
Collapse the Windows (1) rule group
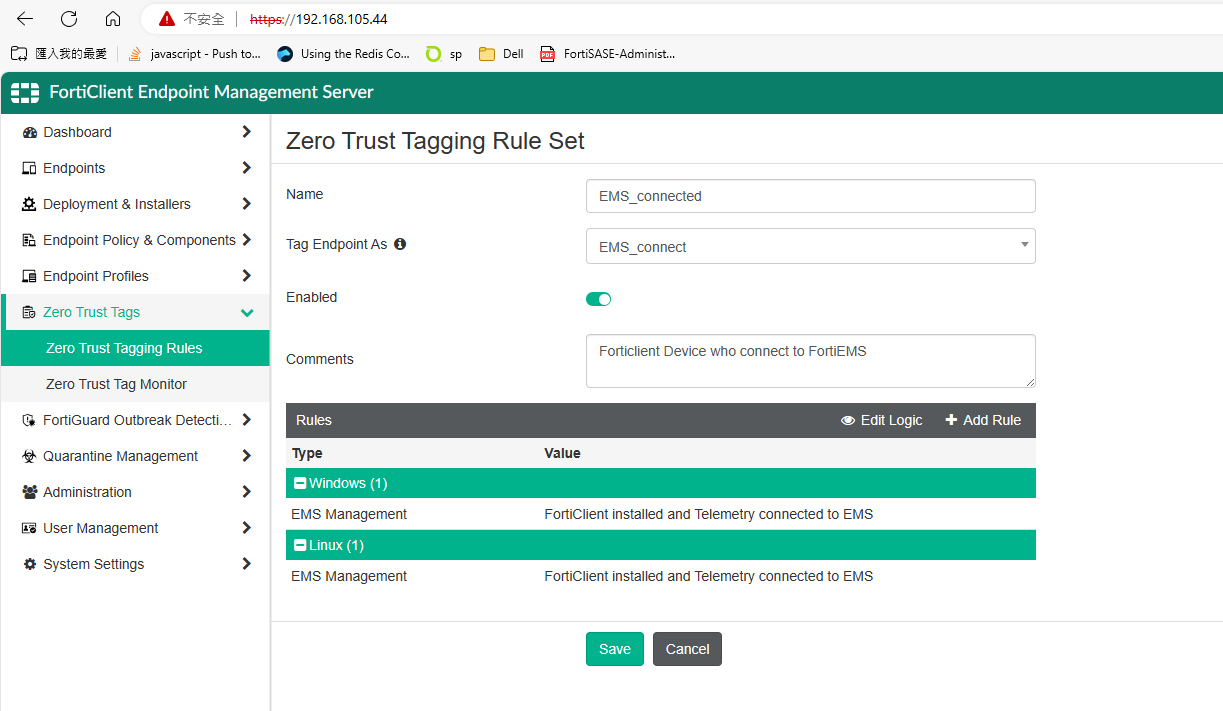tap(300, 483)
